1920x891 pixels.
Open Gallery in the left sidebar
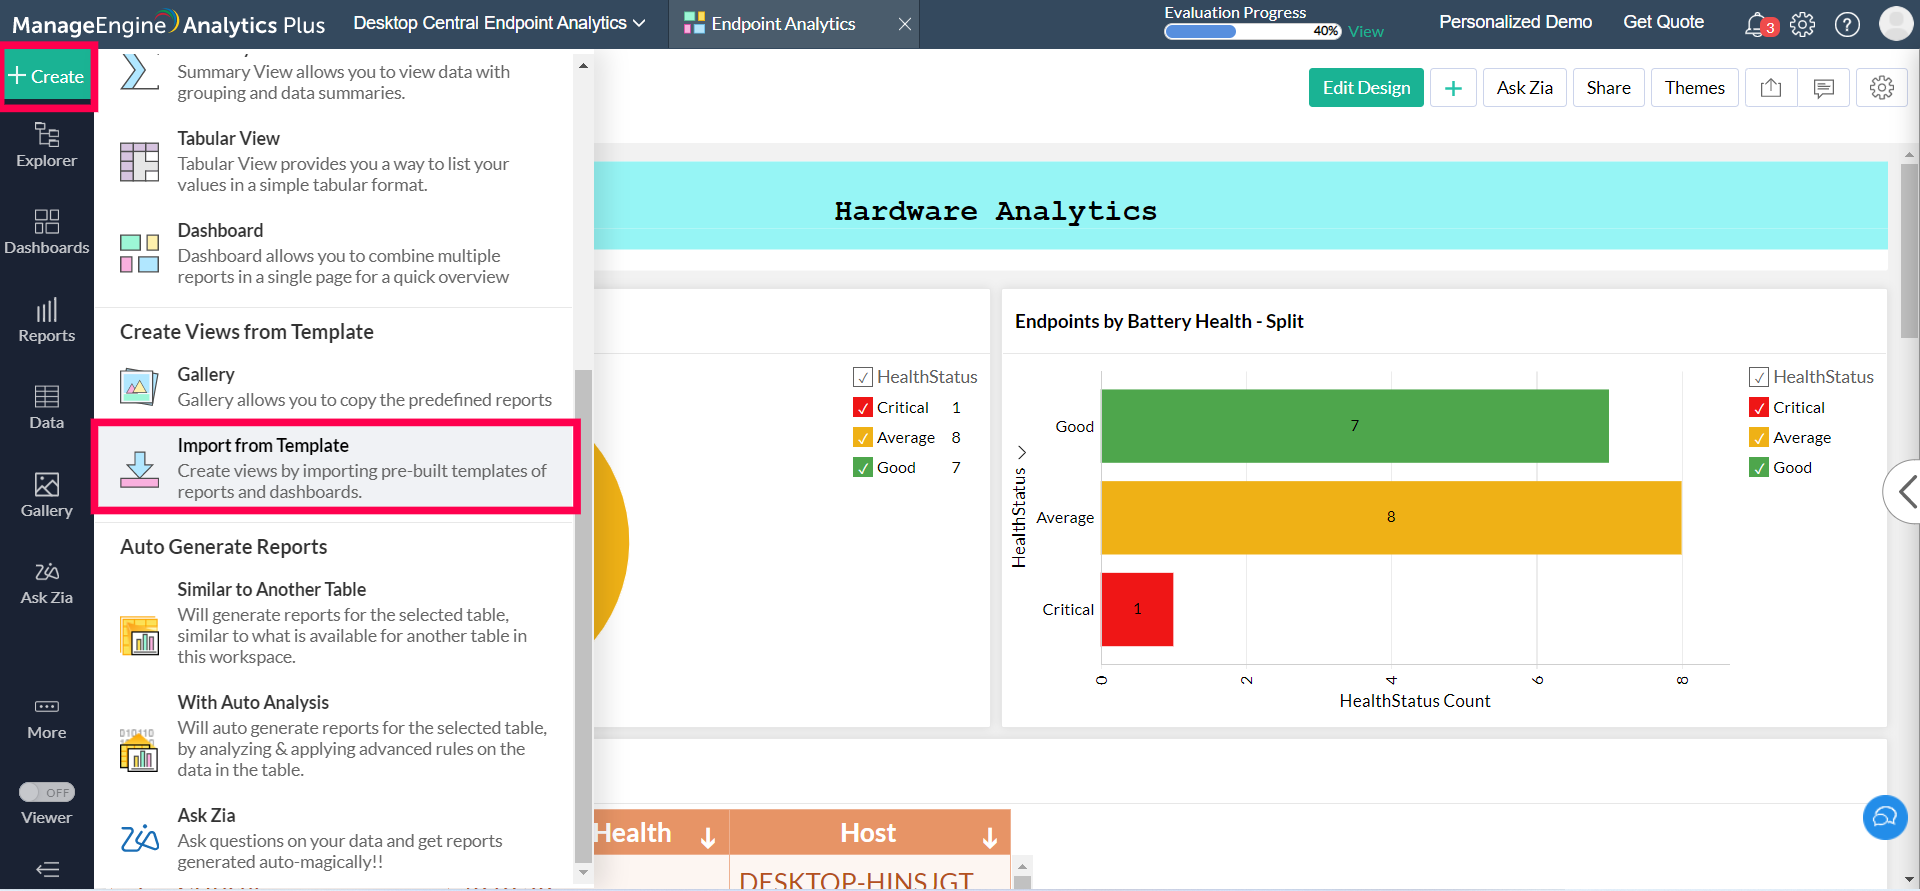(47, 495)
